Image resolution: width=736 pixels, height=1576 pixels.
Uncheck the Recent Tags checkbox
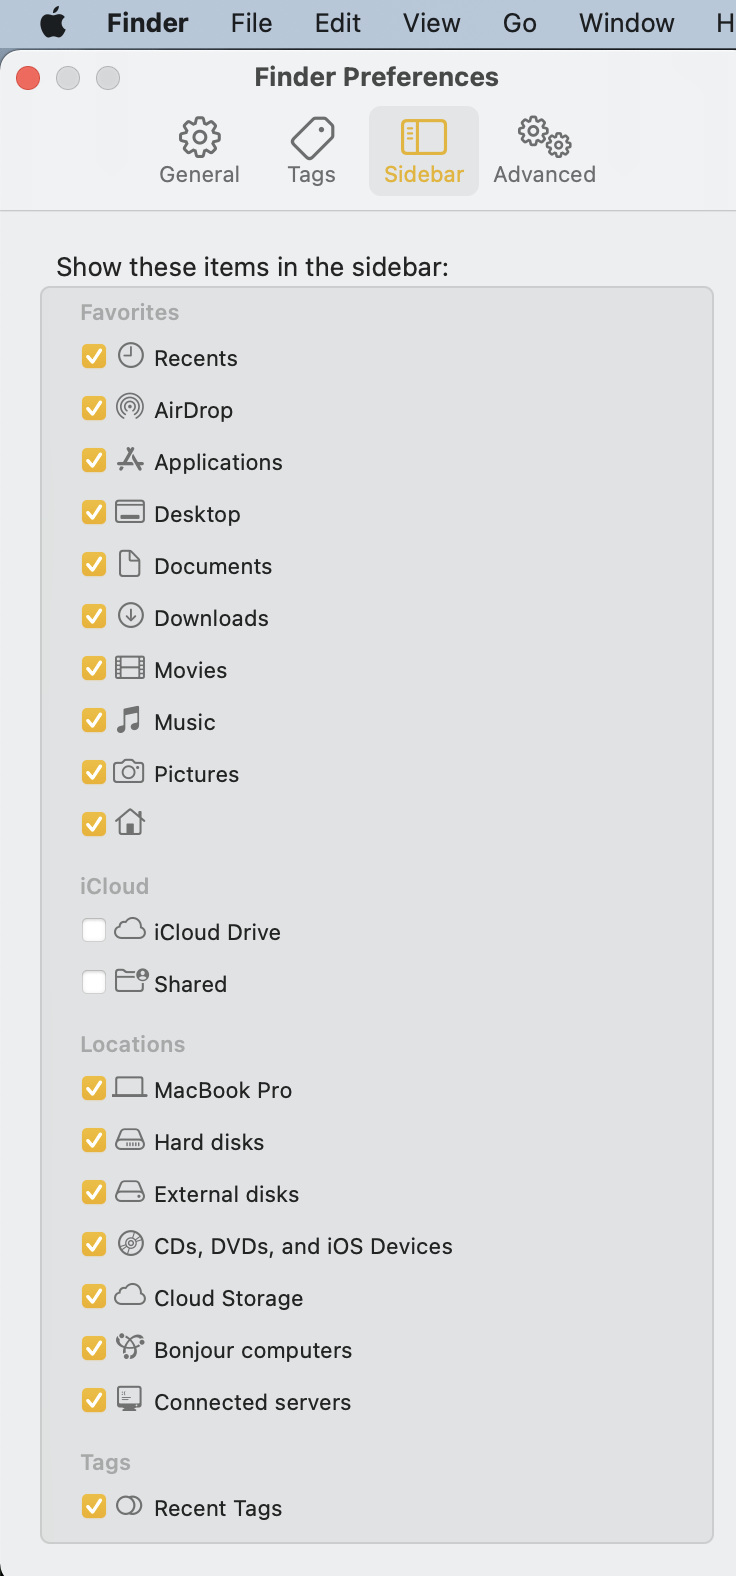[94, 1507]
